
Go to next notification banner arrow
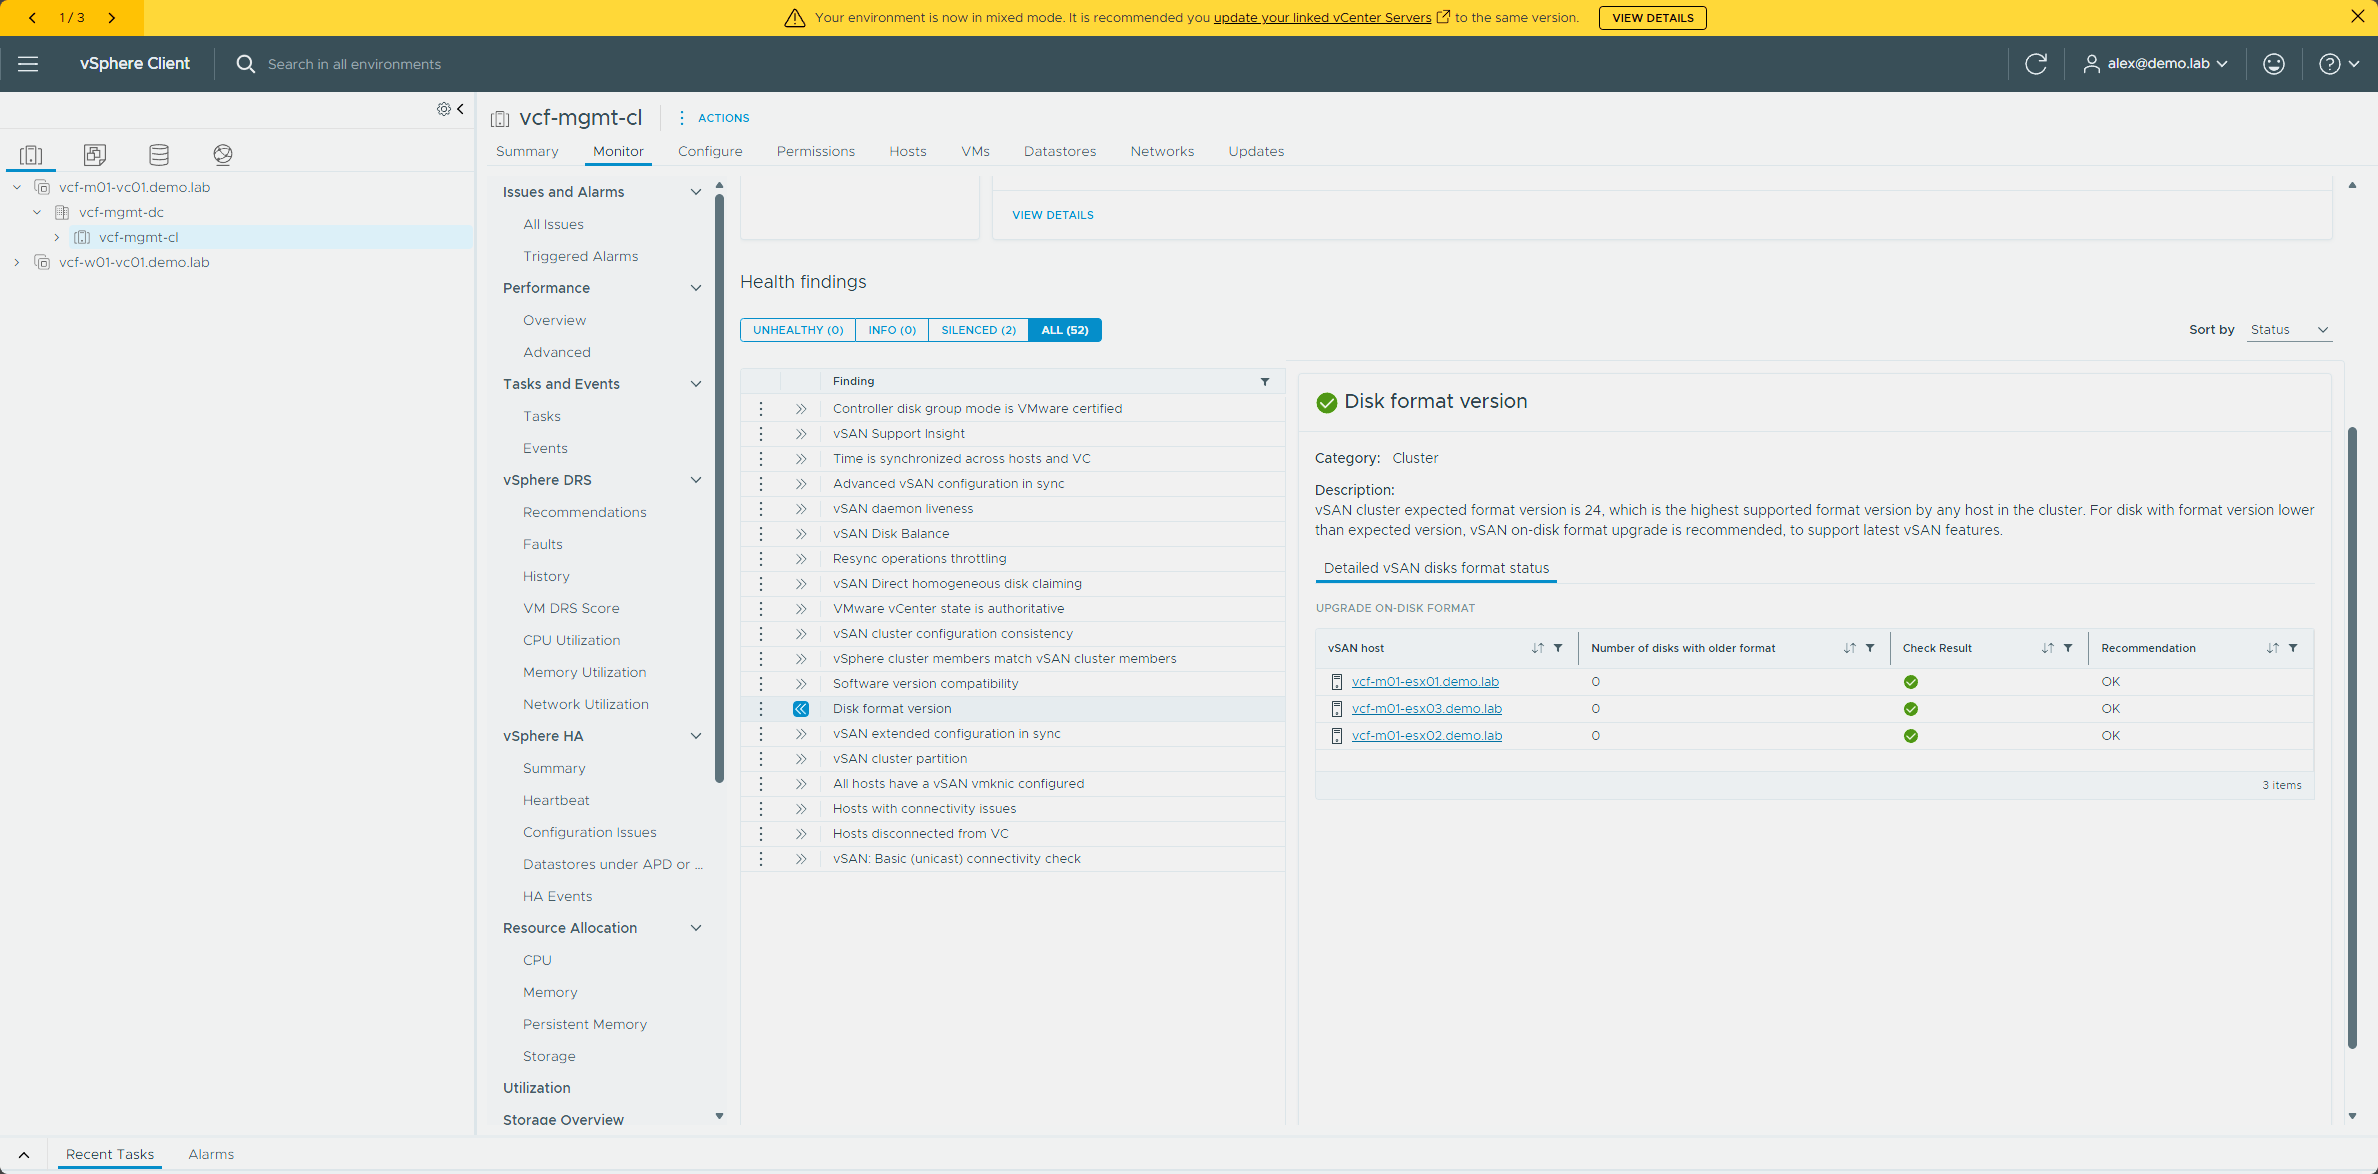(x=111, y=18)
